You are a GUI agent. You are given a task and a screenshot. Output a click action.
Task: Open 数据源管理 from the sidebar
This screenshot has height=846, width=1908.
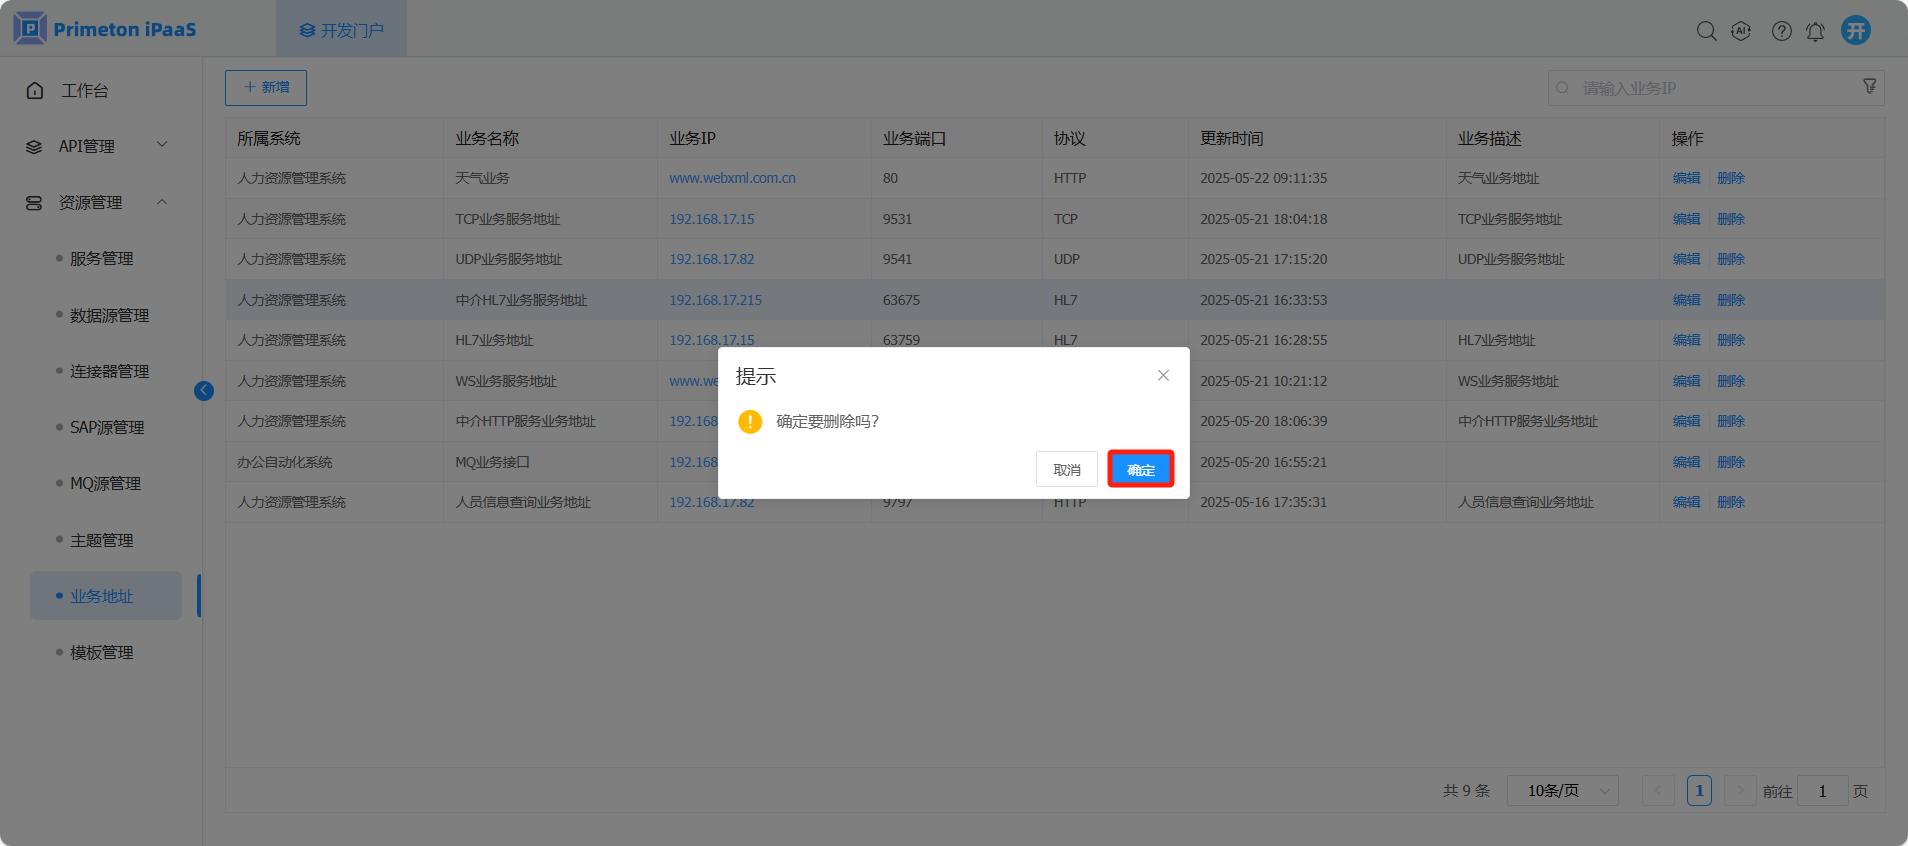click(x=109, y=315)
